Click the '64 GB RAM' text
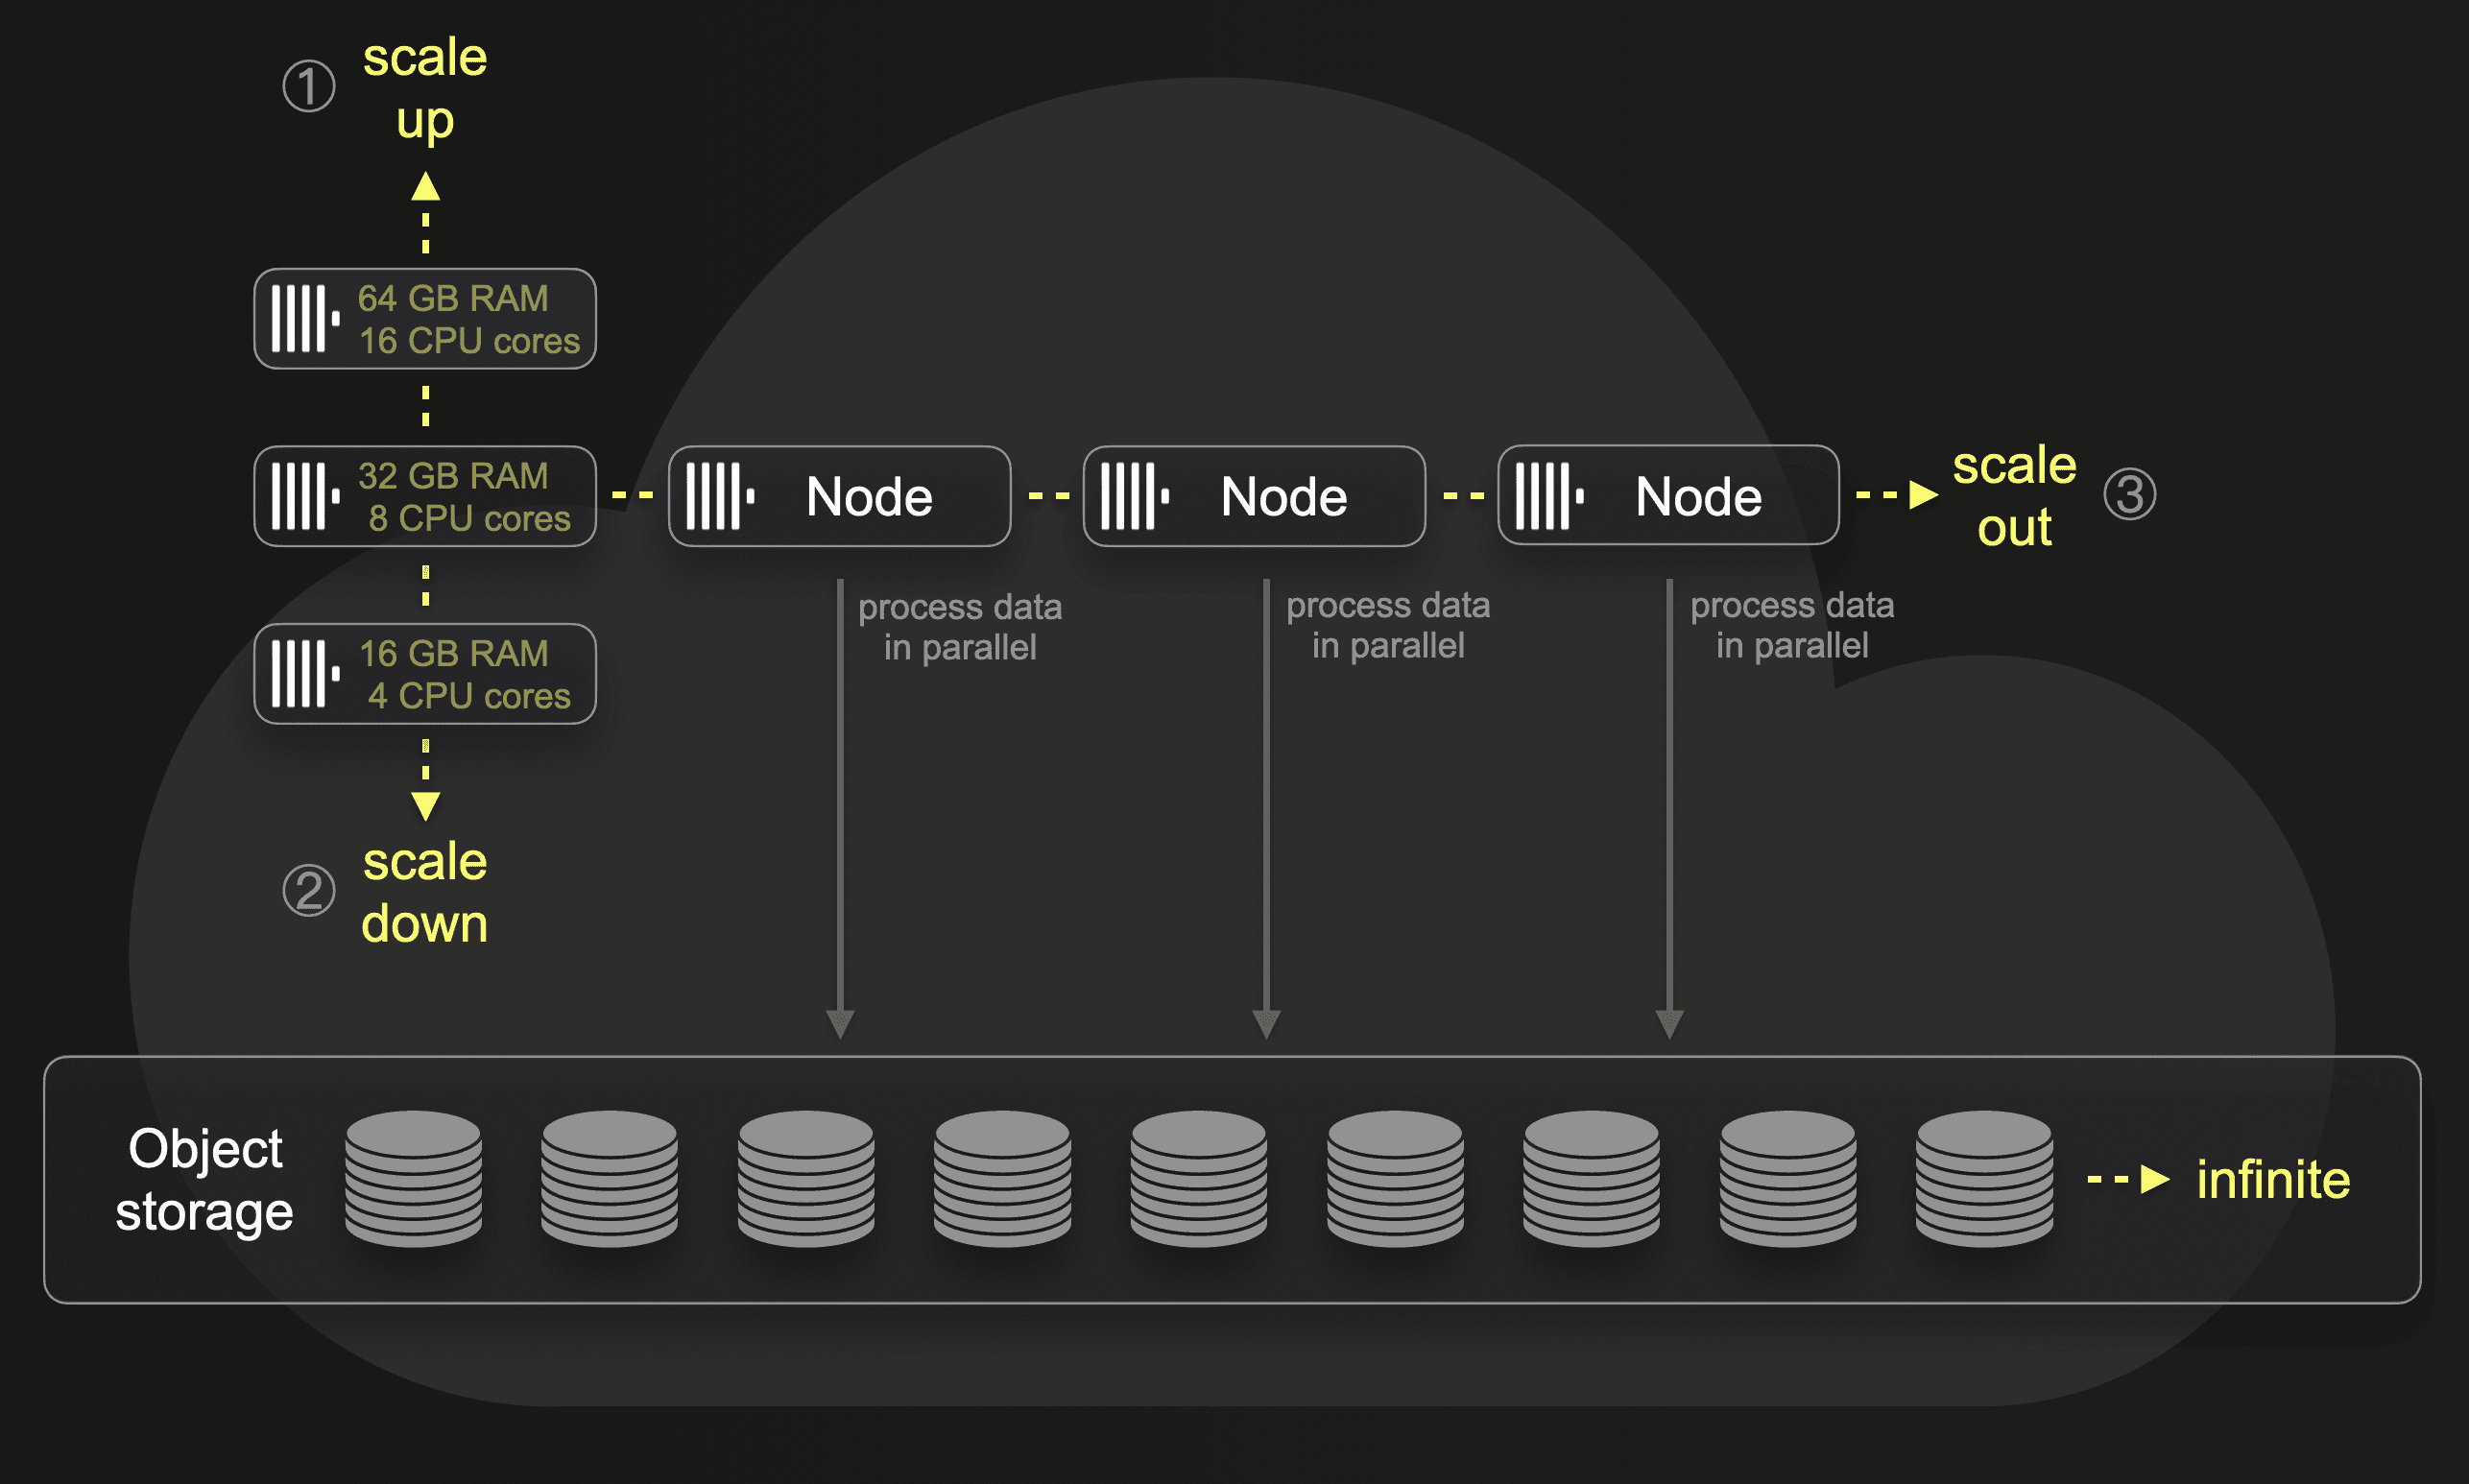The image size is (2469, 1484). pyautogui.click(x=453, y=298)
